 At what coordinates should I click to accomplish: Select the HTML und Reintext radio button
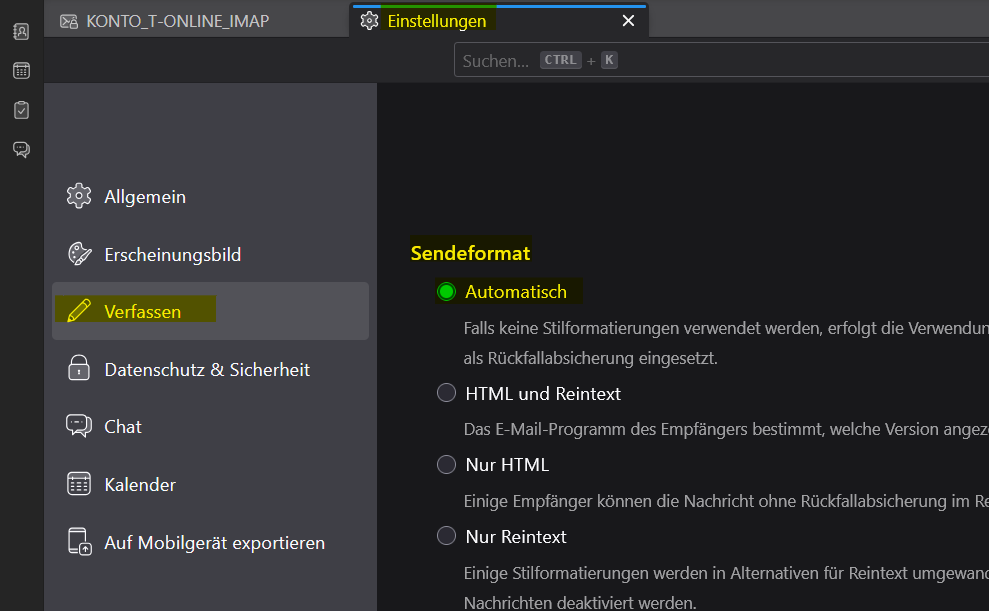coord(446,394)
